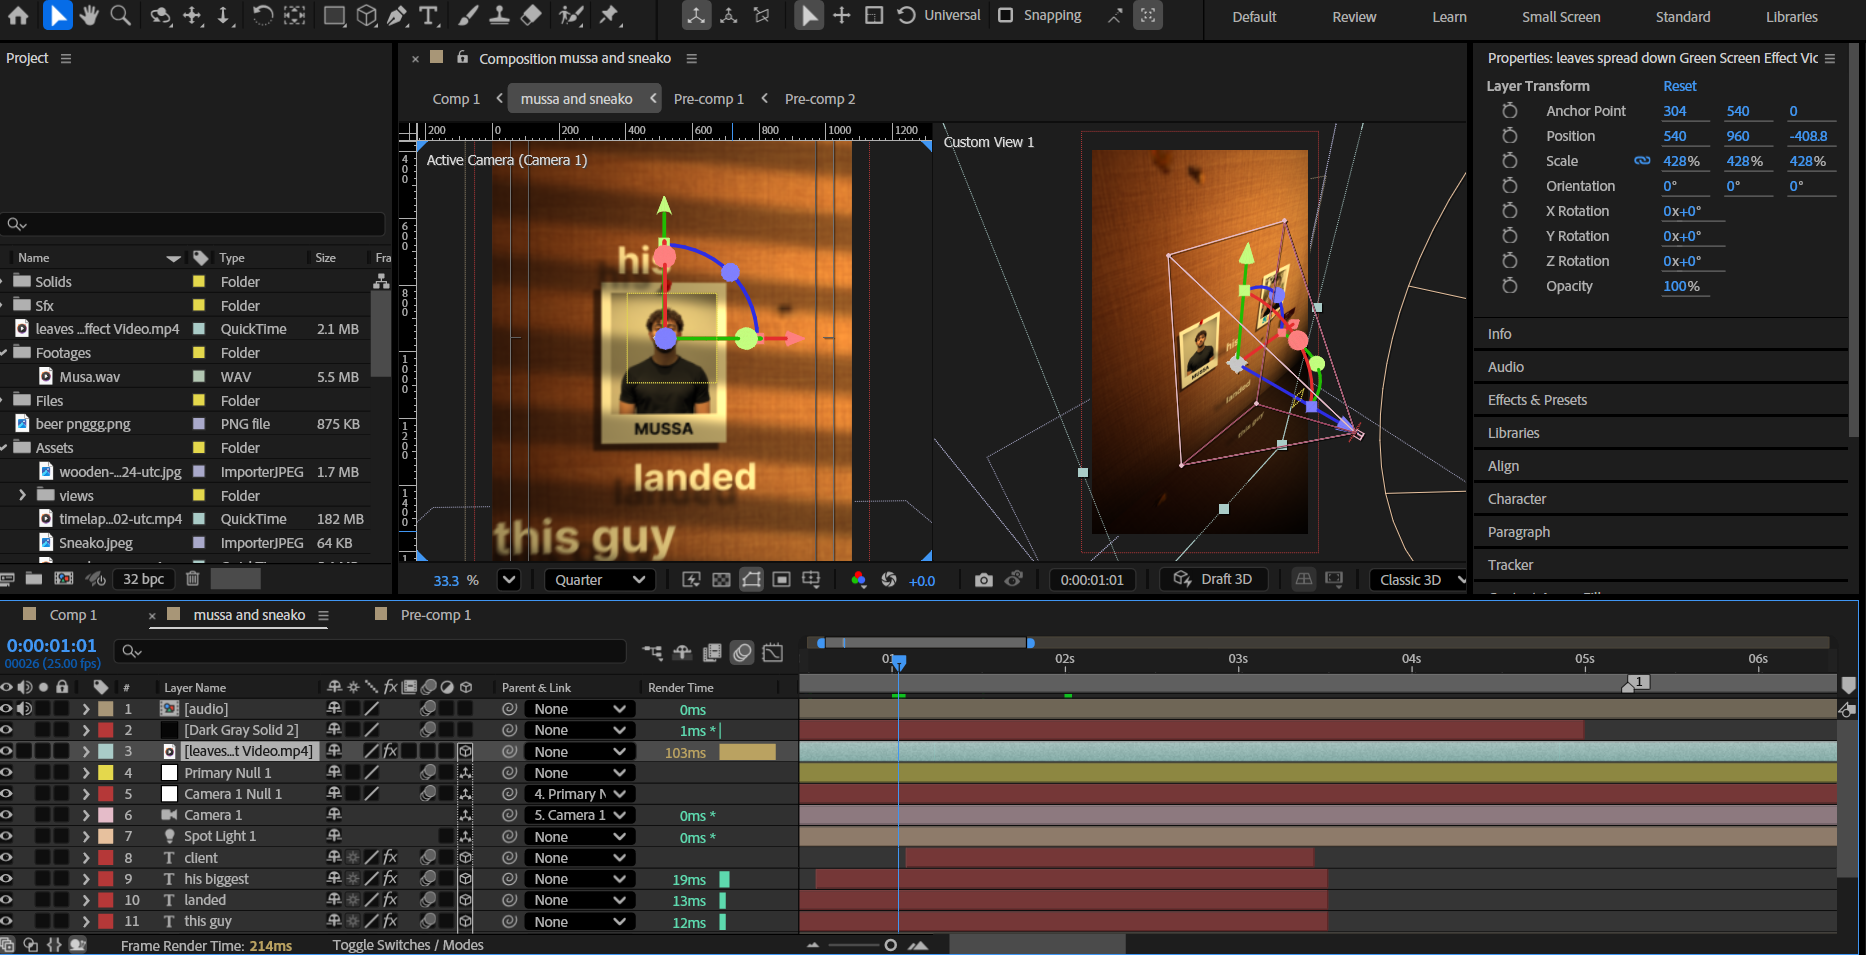Viewport: 1866px width, 955px height.
Task: Select the Zoom tool
Action: point(120,15)
